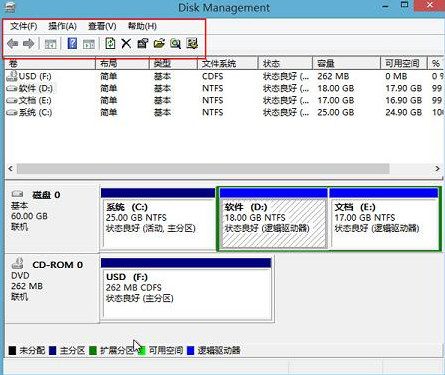Click the CDFS file system cell
The width and height of the screenshot is (445, 375).
coord(212,76)
